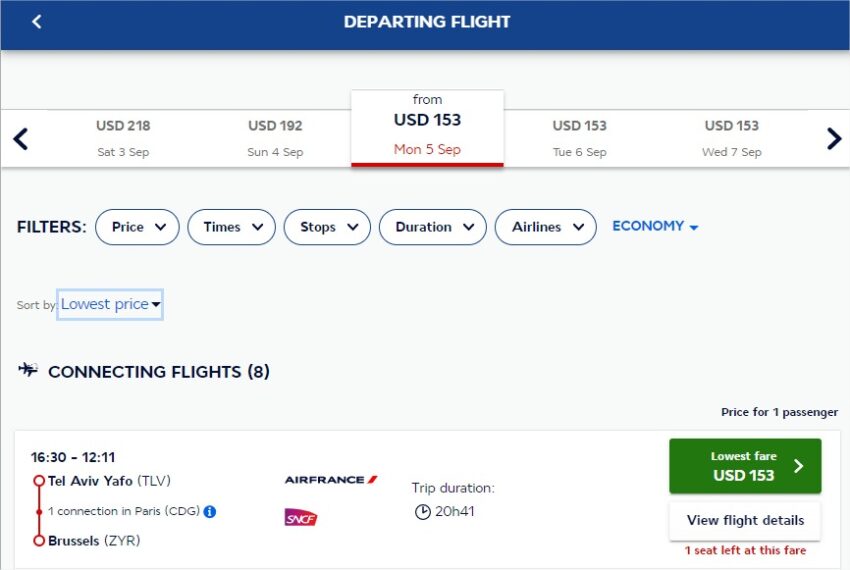Show later dates with right arrow

click(x=834, y=139)
